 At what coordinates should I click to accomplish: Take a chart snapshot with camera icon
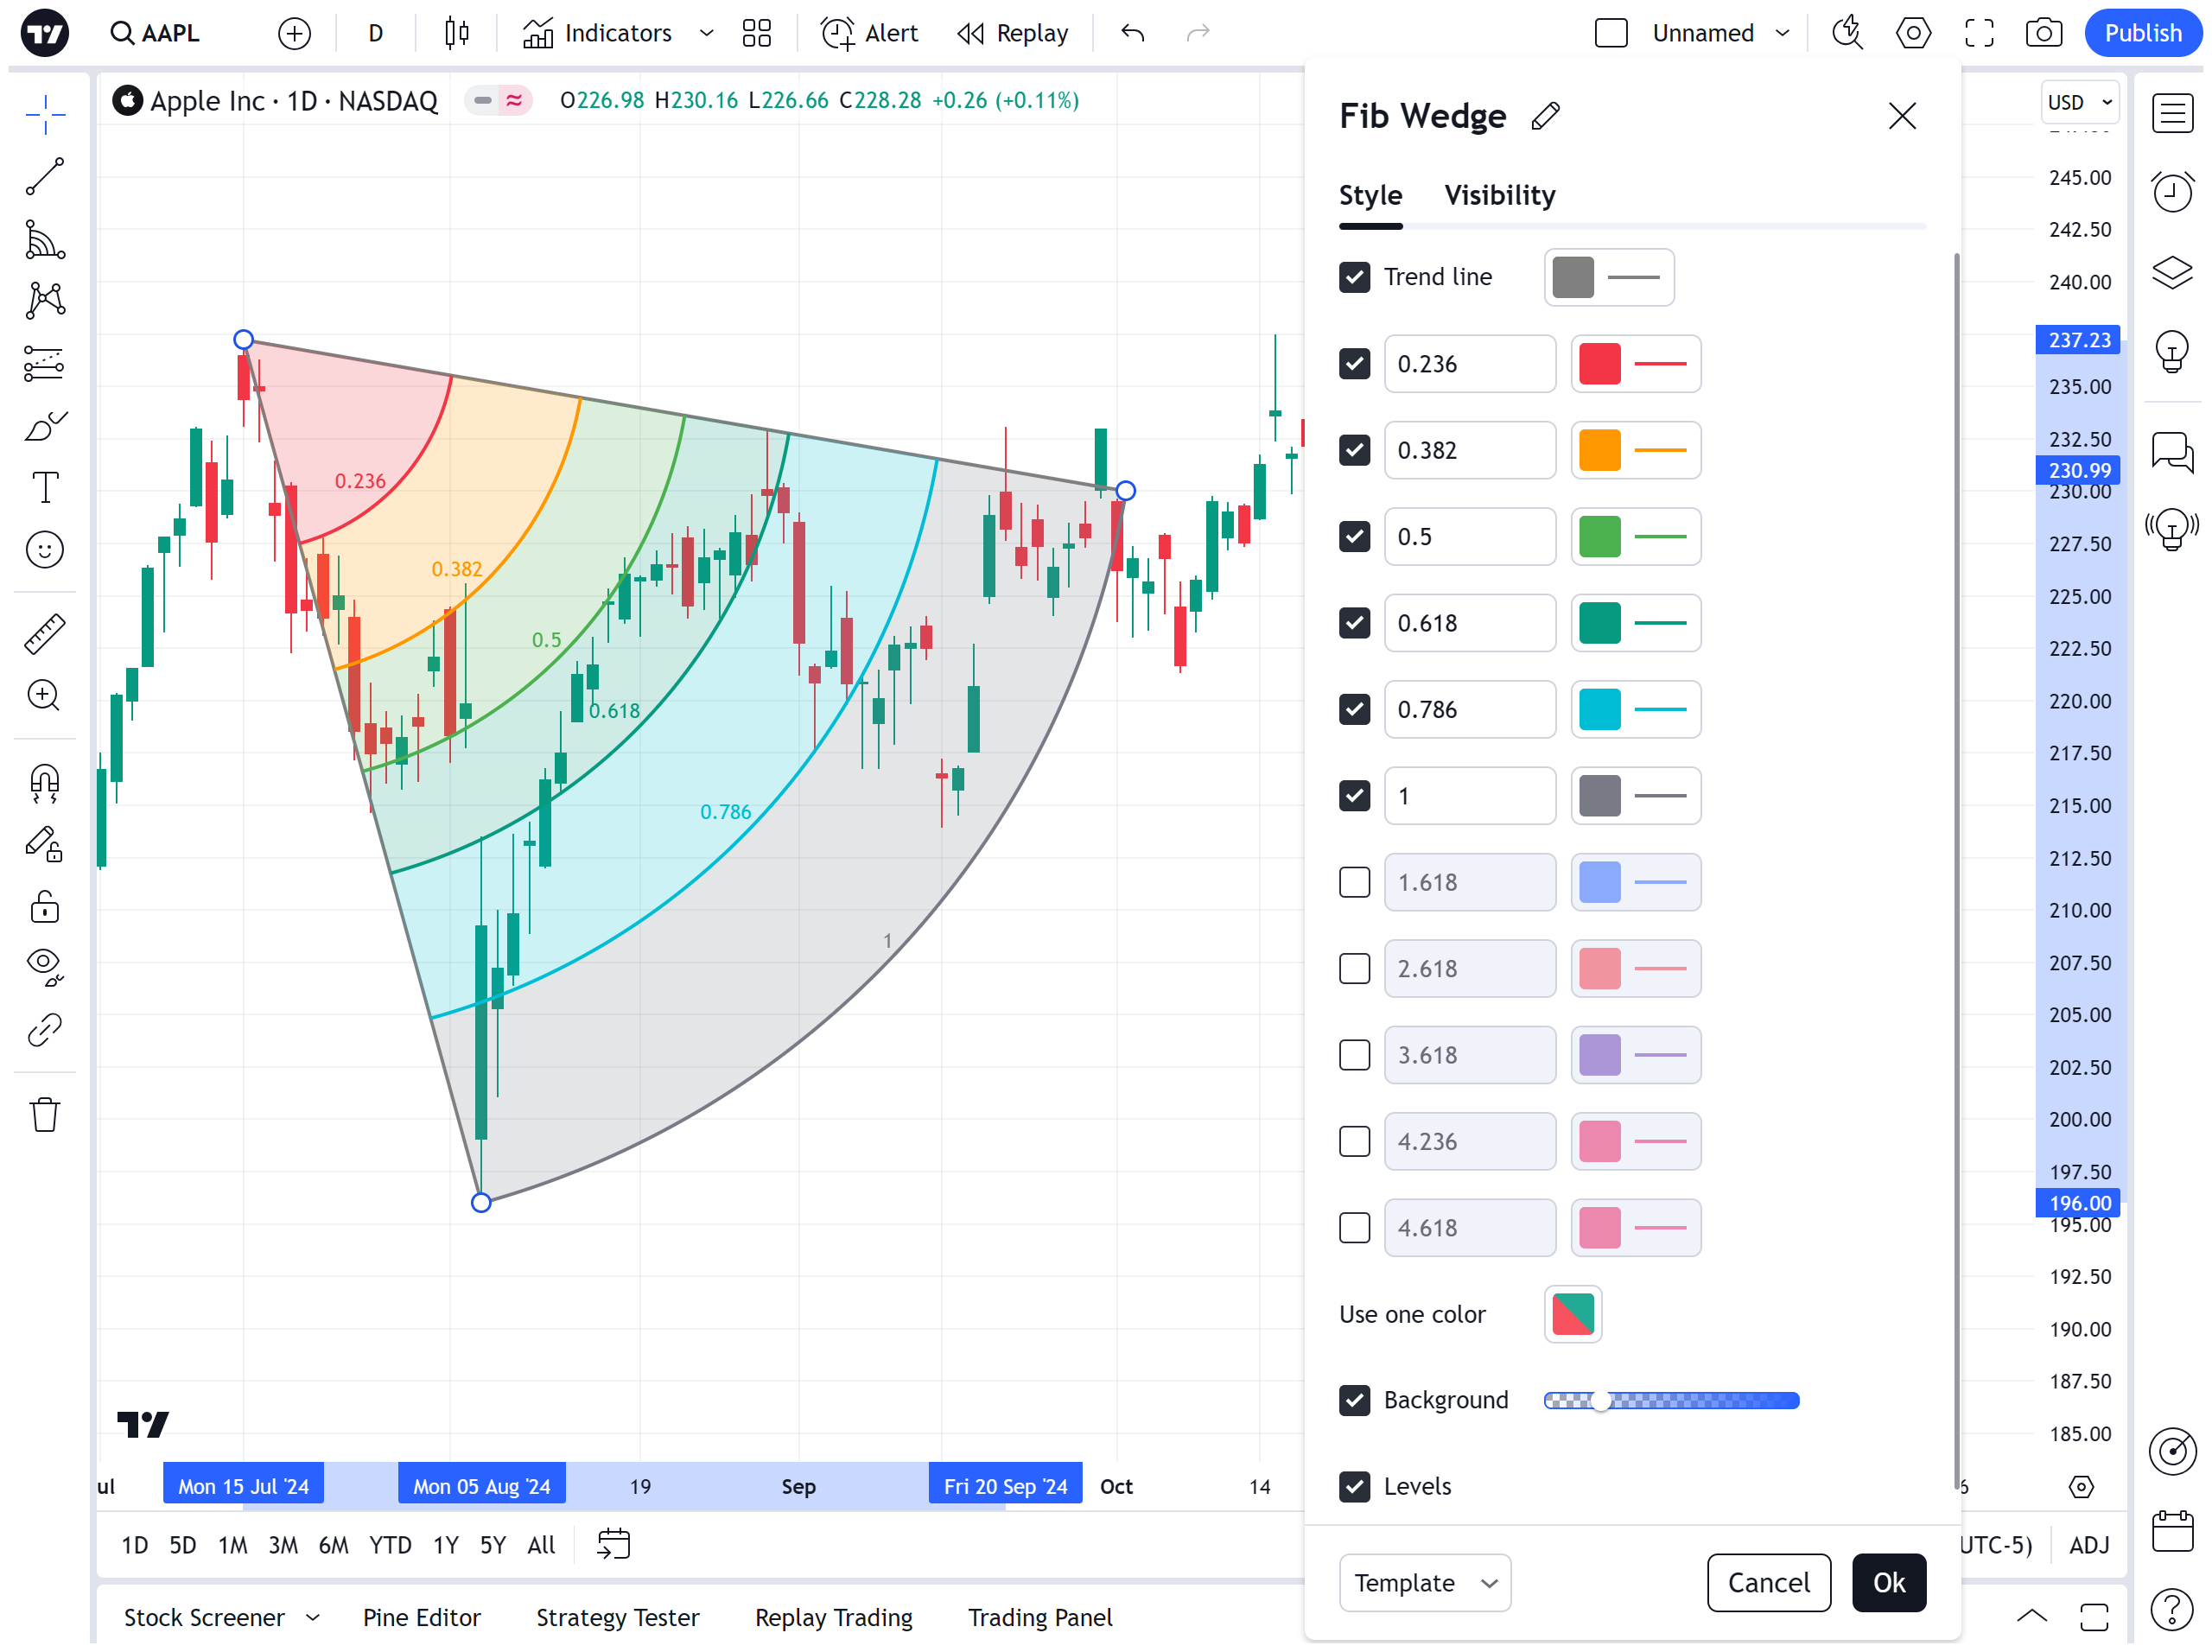point(2043,33)
